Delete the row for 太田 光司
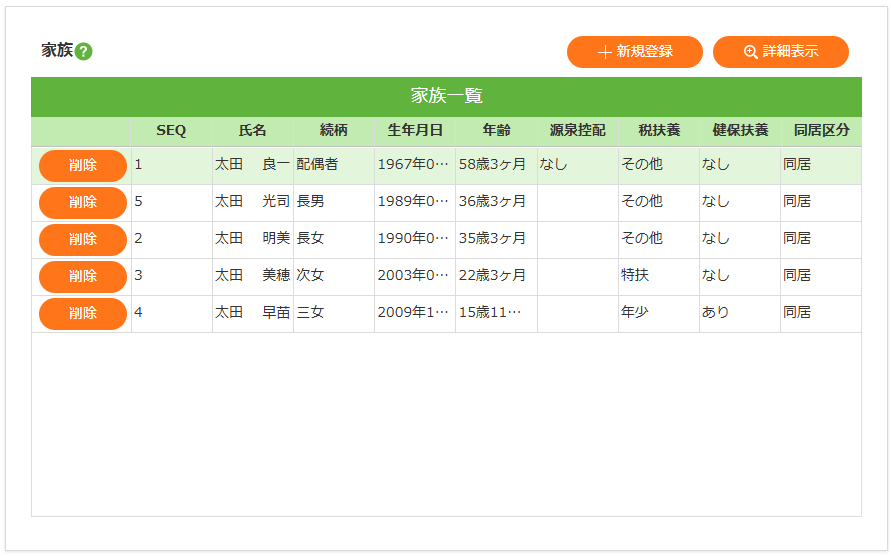 [83, 202]
